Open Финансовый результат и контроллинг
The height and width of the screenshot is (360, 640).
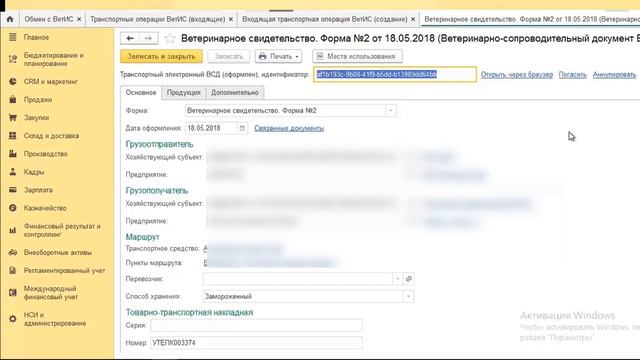click(x=62, y=230)
